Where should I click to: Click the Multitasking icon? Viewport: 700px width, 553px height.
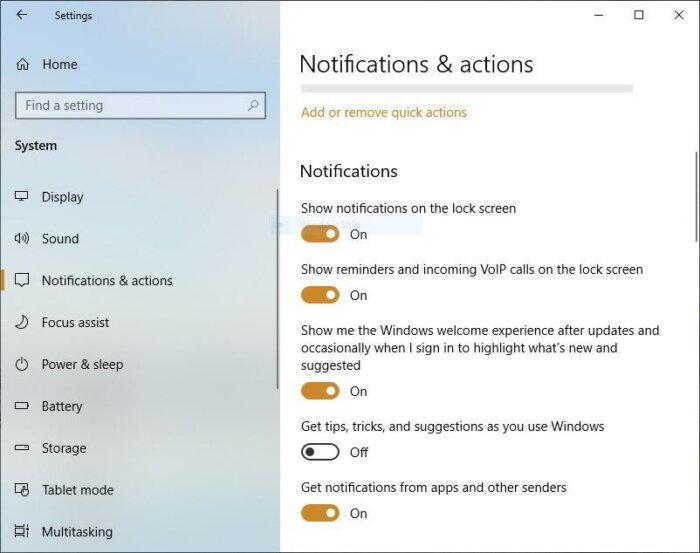click(x=21, y=531)
